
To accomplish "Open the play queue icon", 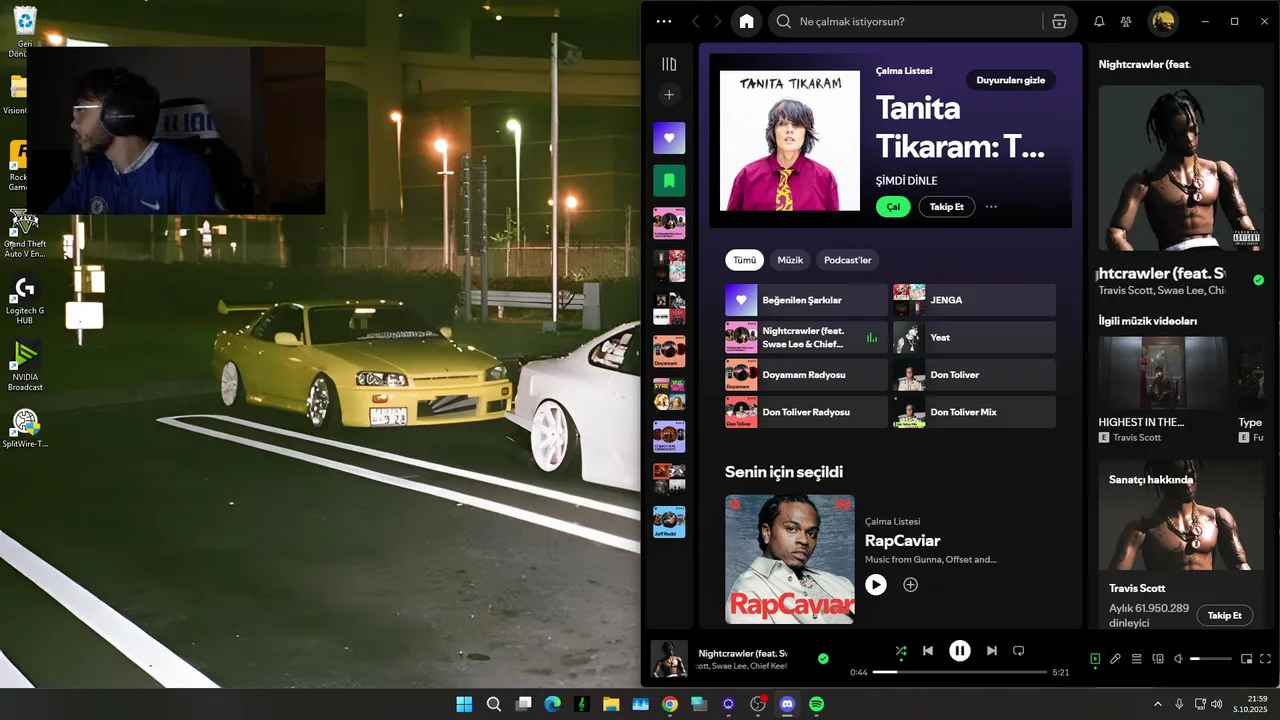I will [1136, 659].
